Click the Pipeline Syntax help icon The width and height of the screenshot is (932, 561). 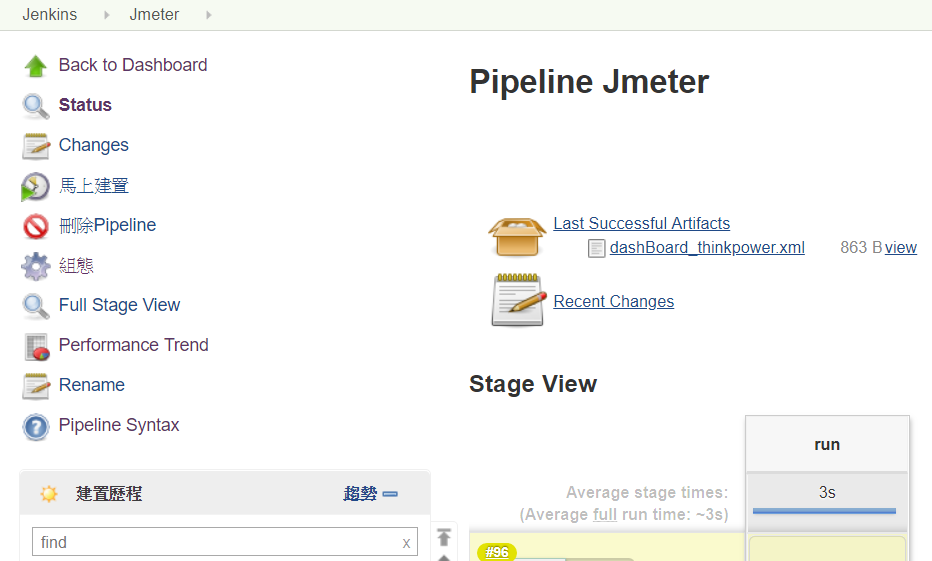click(x=36, y=427)
